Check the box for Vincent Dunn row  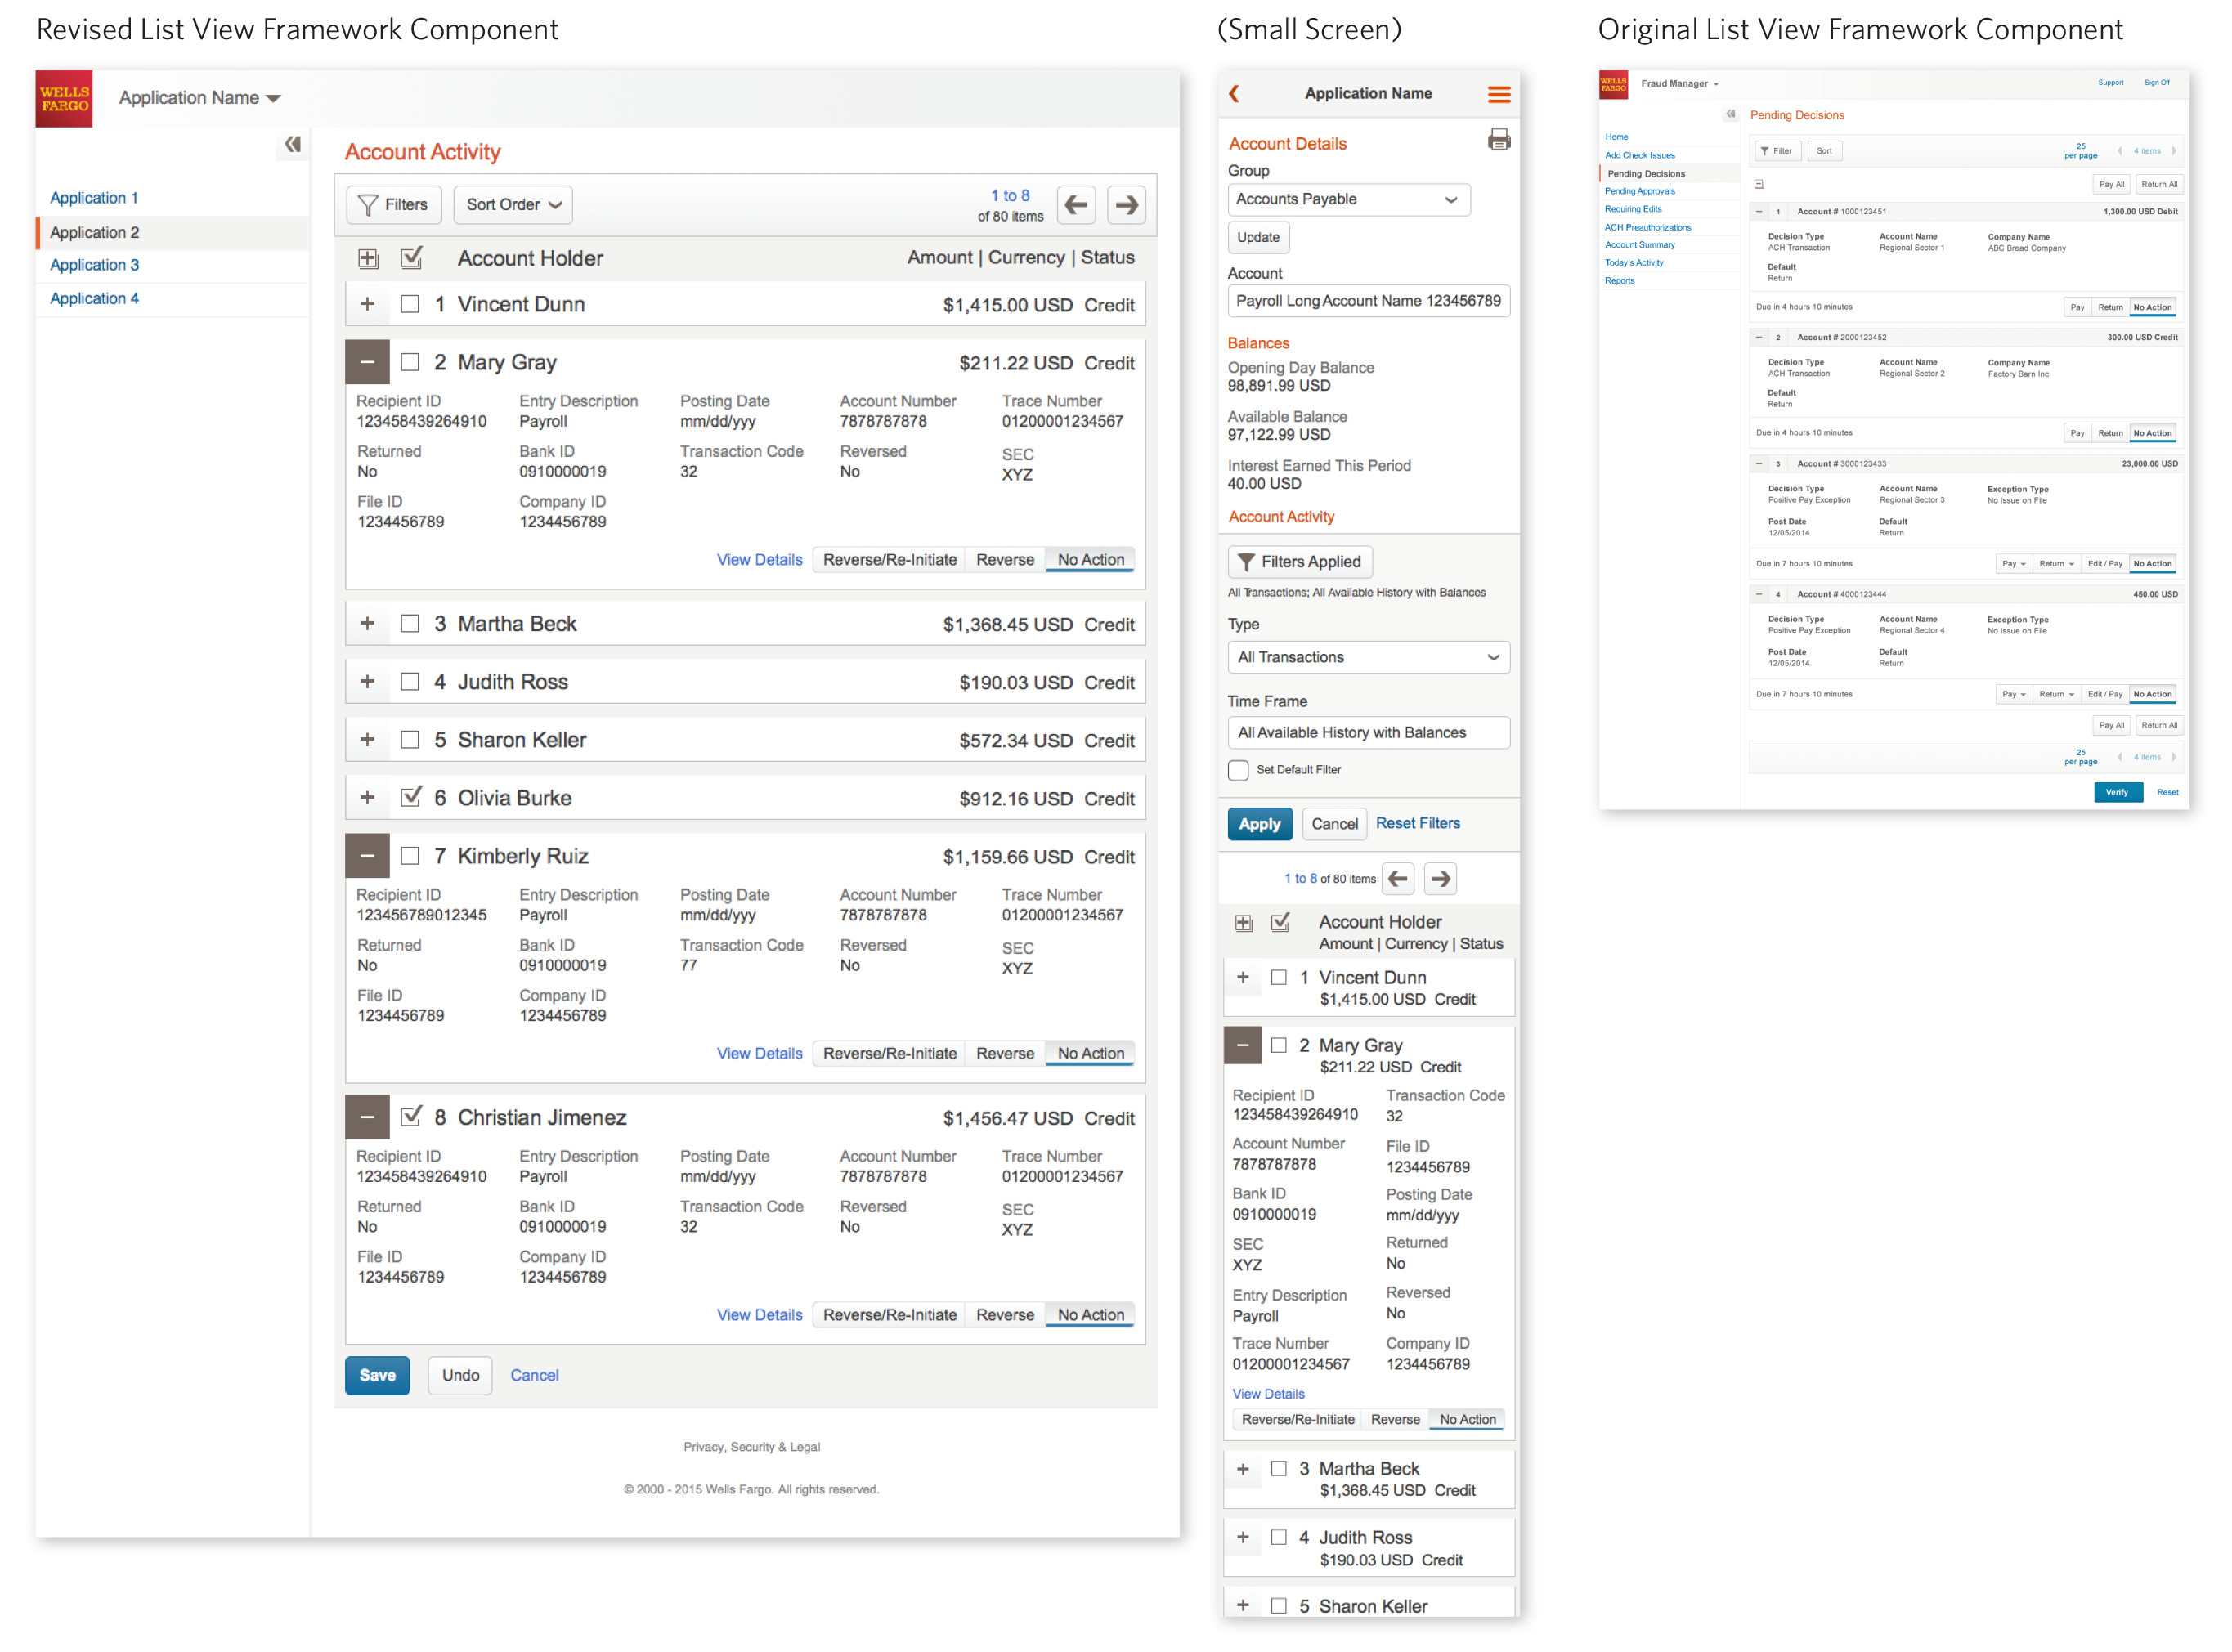click(x=410, y=304)
